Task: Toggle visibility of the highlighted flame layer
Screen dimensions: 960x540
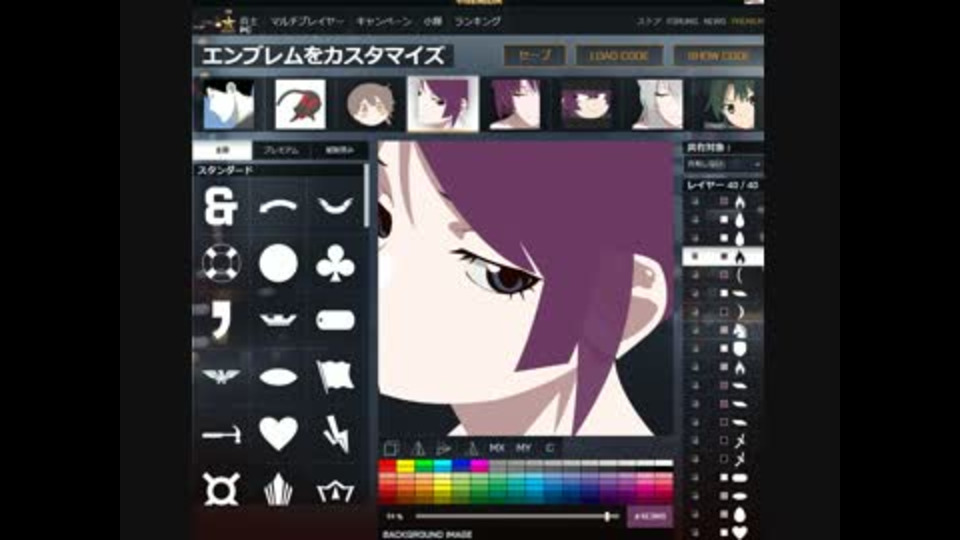Action: point(695,256)
